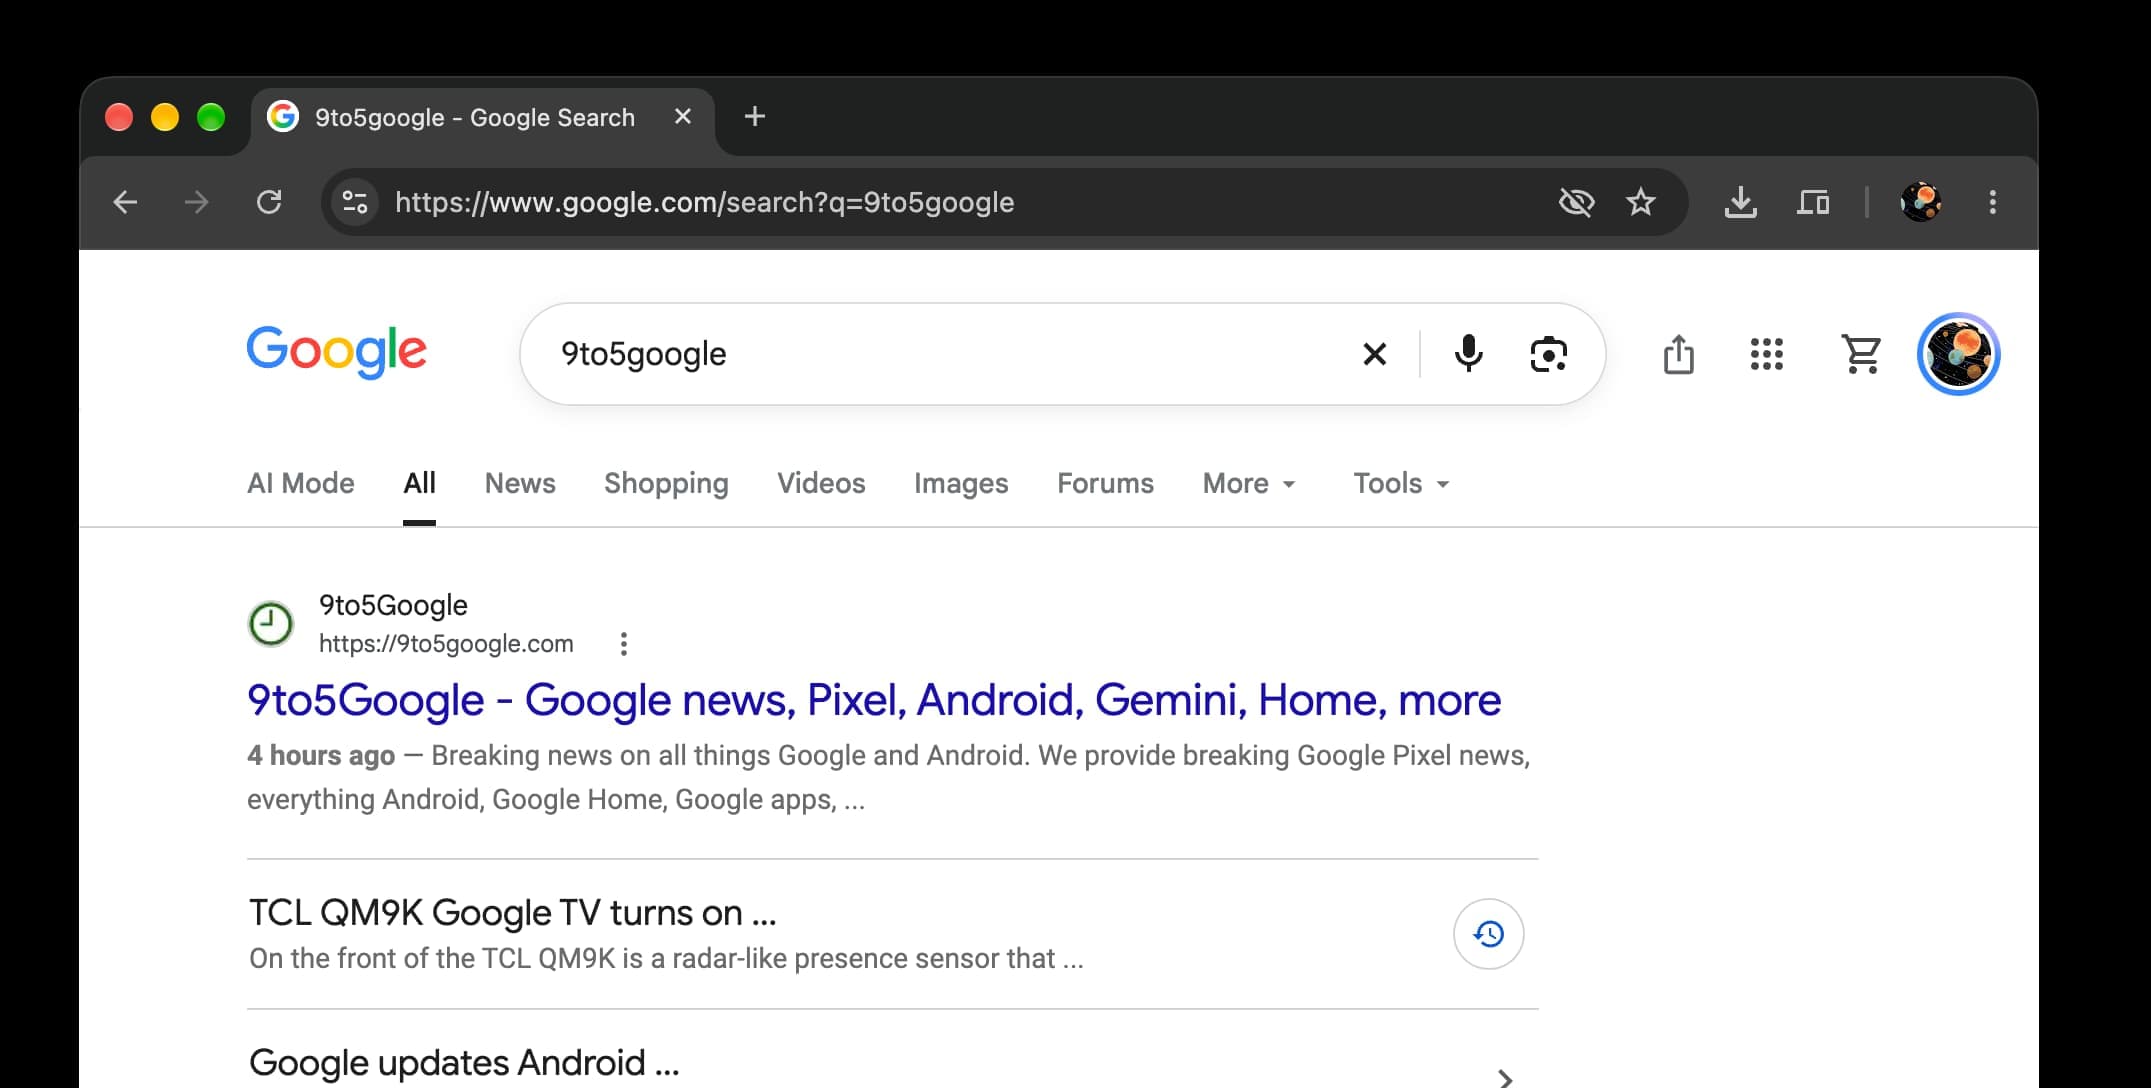Click the https://9to5google.com cite text

click(x=446, y=644)
